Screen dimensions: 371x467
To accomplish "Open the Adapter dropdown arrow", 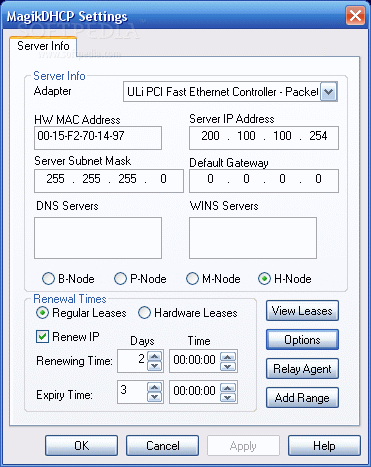I will [x=328, y=92].
